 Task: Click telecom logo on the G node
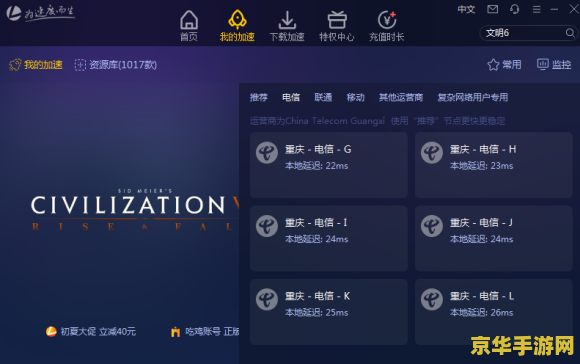pyautogui.click(x=267, y=152)
